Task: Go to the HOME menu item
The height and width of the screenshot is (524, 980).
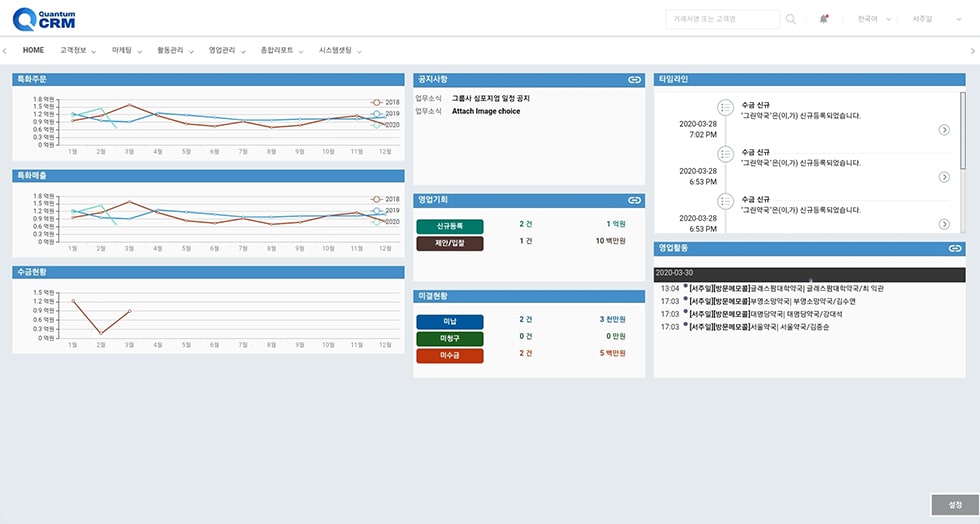Action: 33,50
